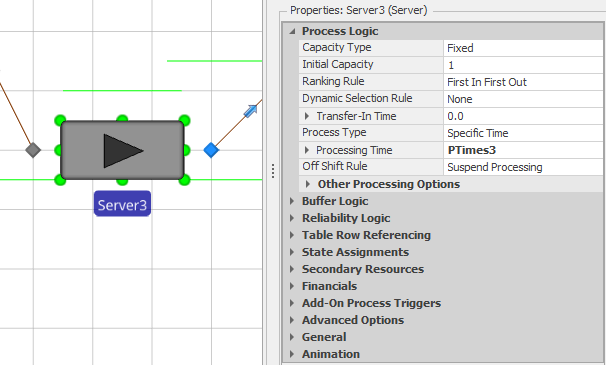Select the gray input node of Server3
The image size is (606, 365).
click(33, 150)
